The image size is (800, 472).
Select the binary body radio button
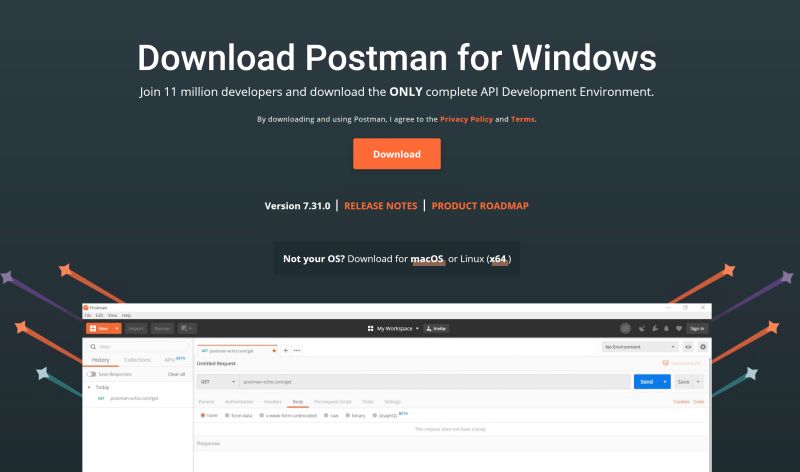(x=347, y=415)
